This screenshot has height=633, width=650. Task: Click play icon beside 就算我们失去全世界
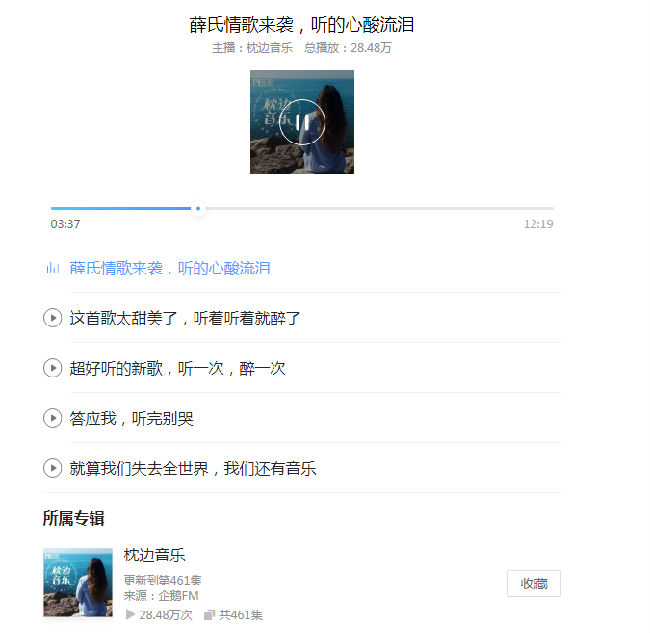coord(53,468)
